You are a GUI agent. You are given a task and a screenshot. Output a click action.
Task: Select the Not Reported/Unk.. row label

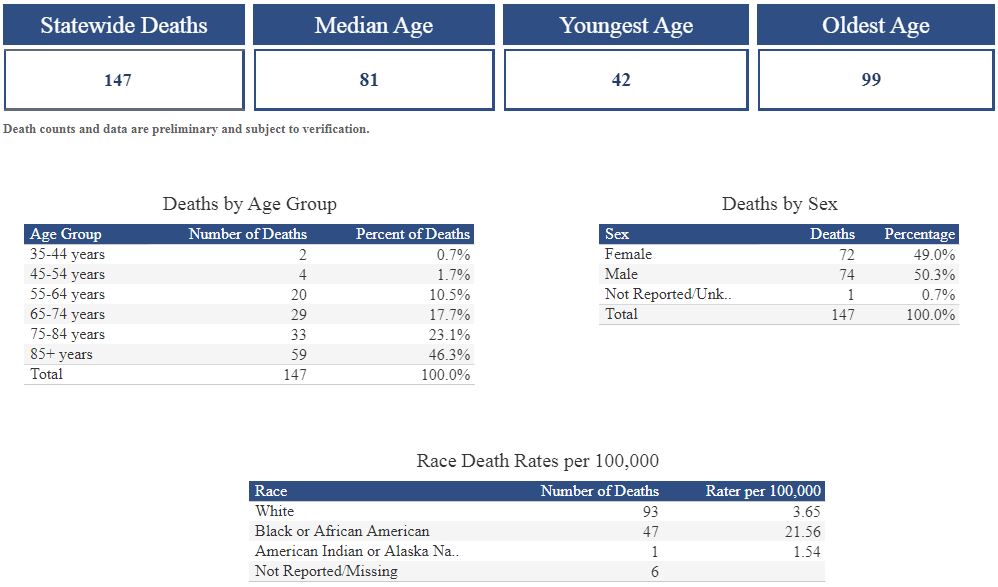[x=668, y=294]
